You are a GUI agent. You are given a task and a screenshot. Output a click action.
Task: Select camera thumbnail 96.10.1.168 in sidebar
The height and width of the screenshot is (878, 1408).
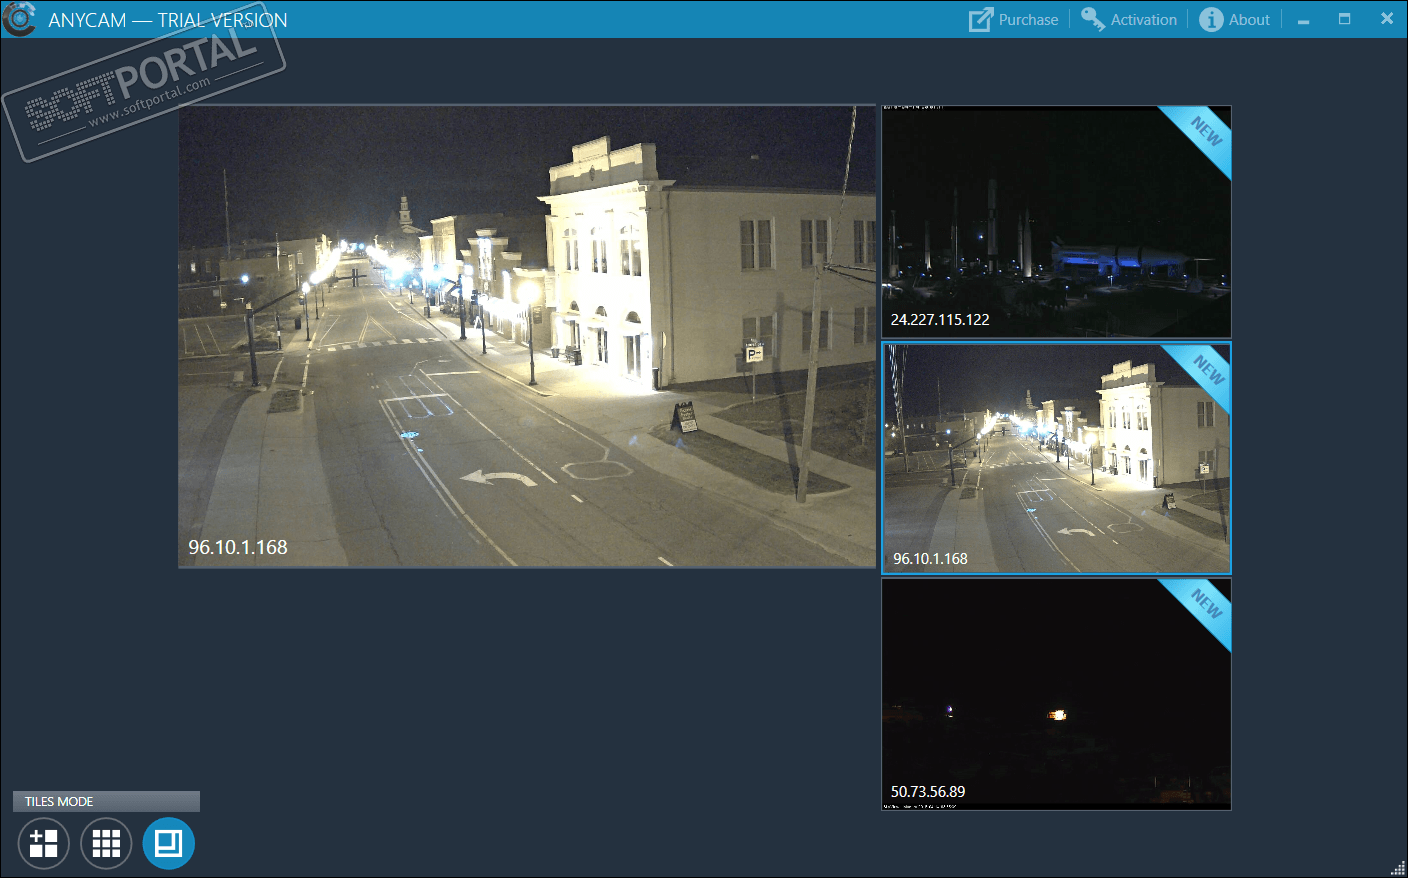coord(1056,458)
